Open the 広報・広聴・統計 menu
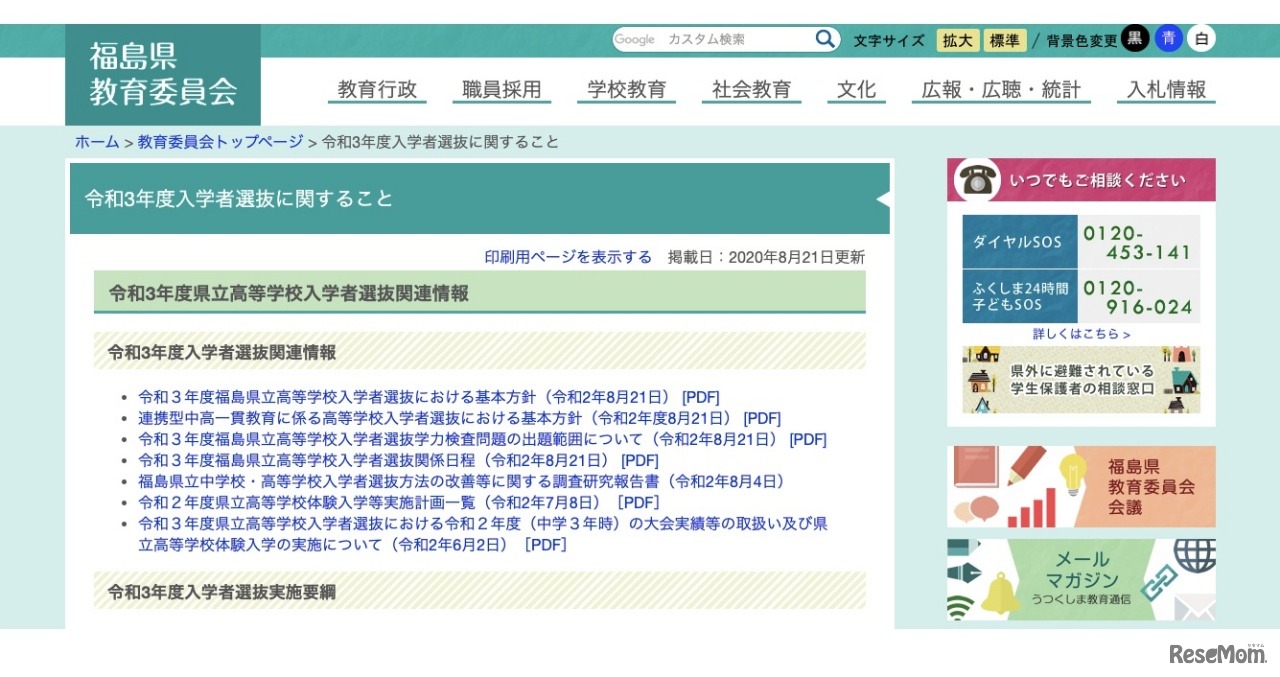The image size is (1280, 677). 1002,90
